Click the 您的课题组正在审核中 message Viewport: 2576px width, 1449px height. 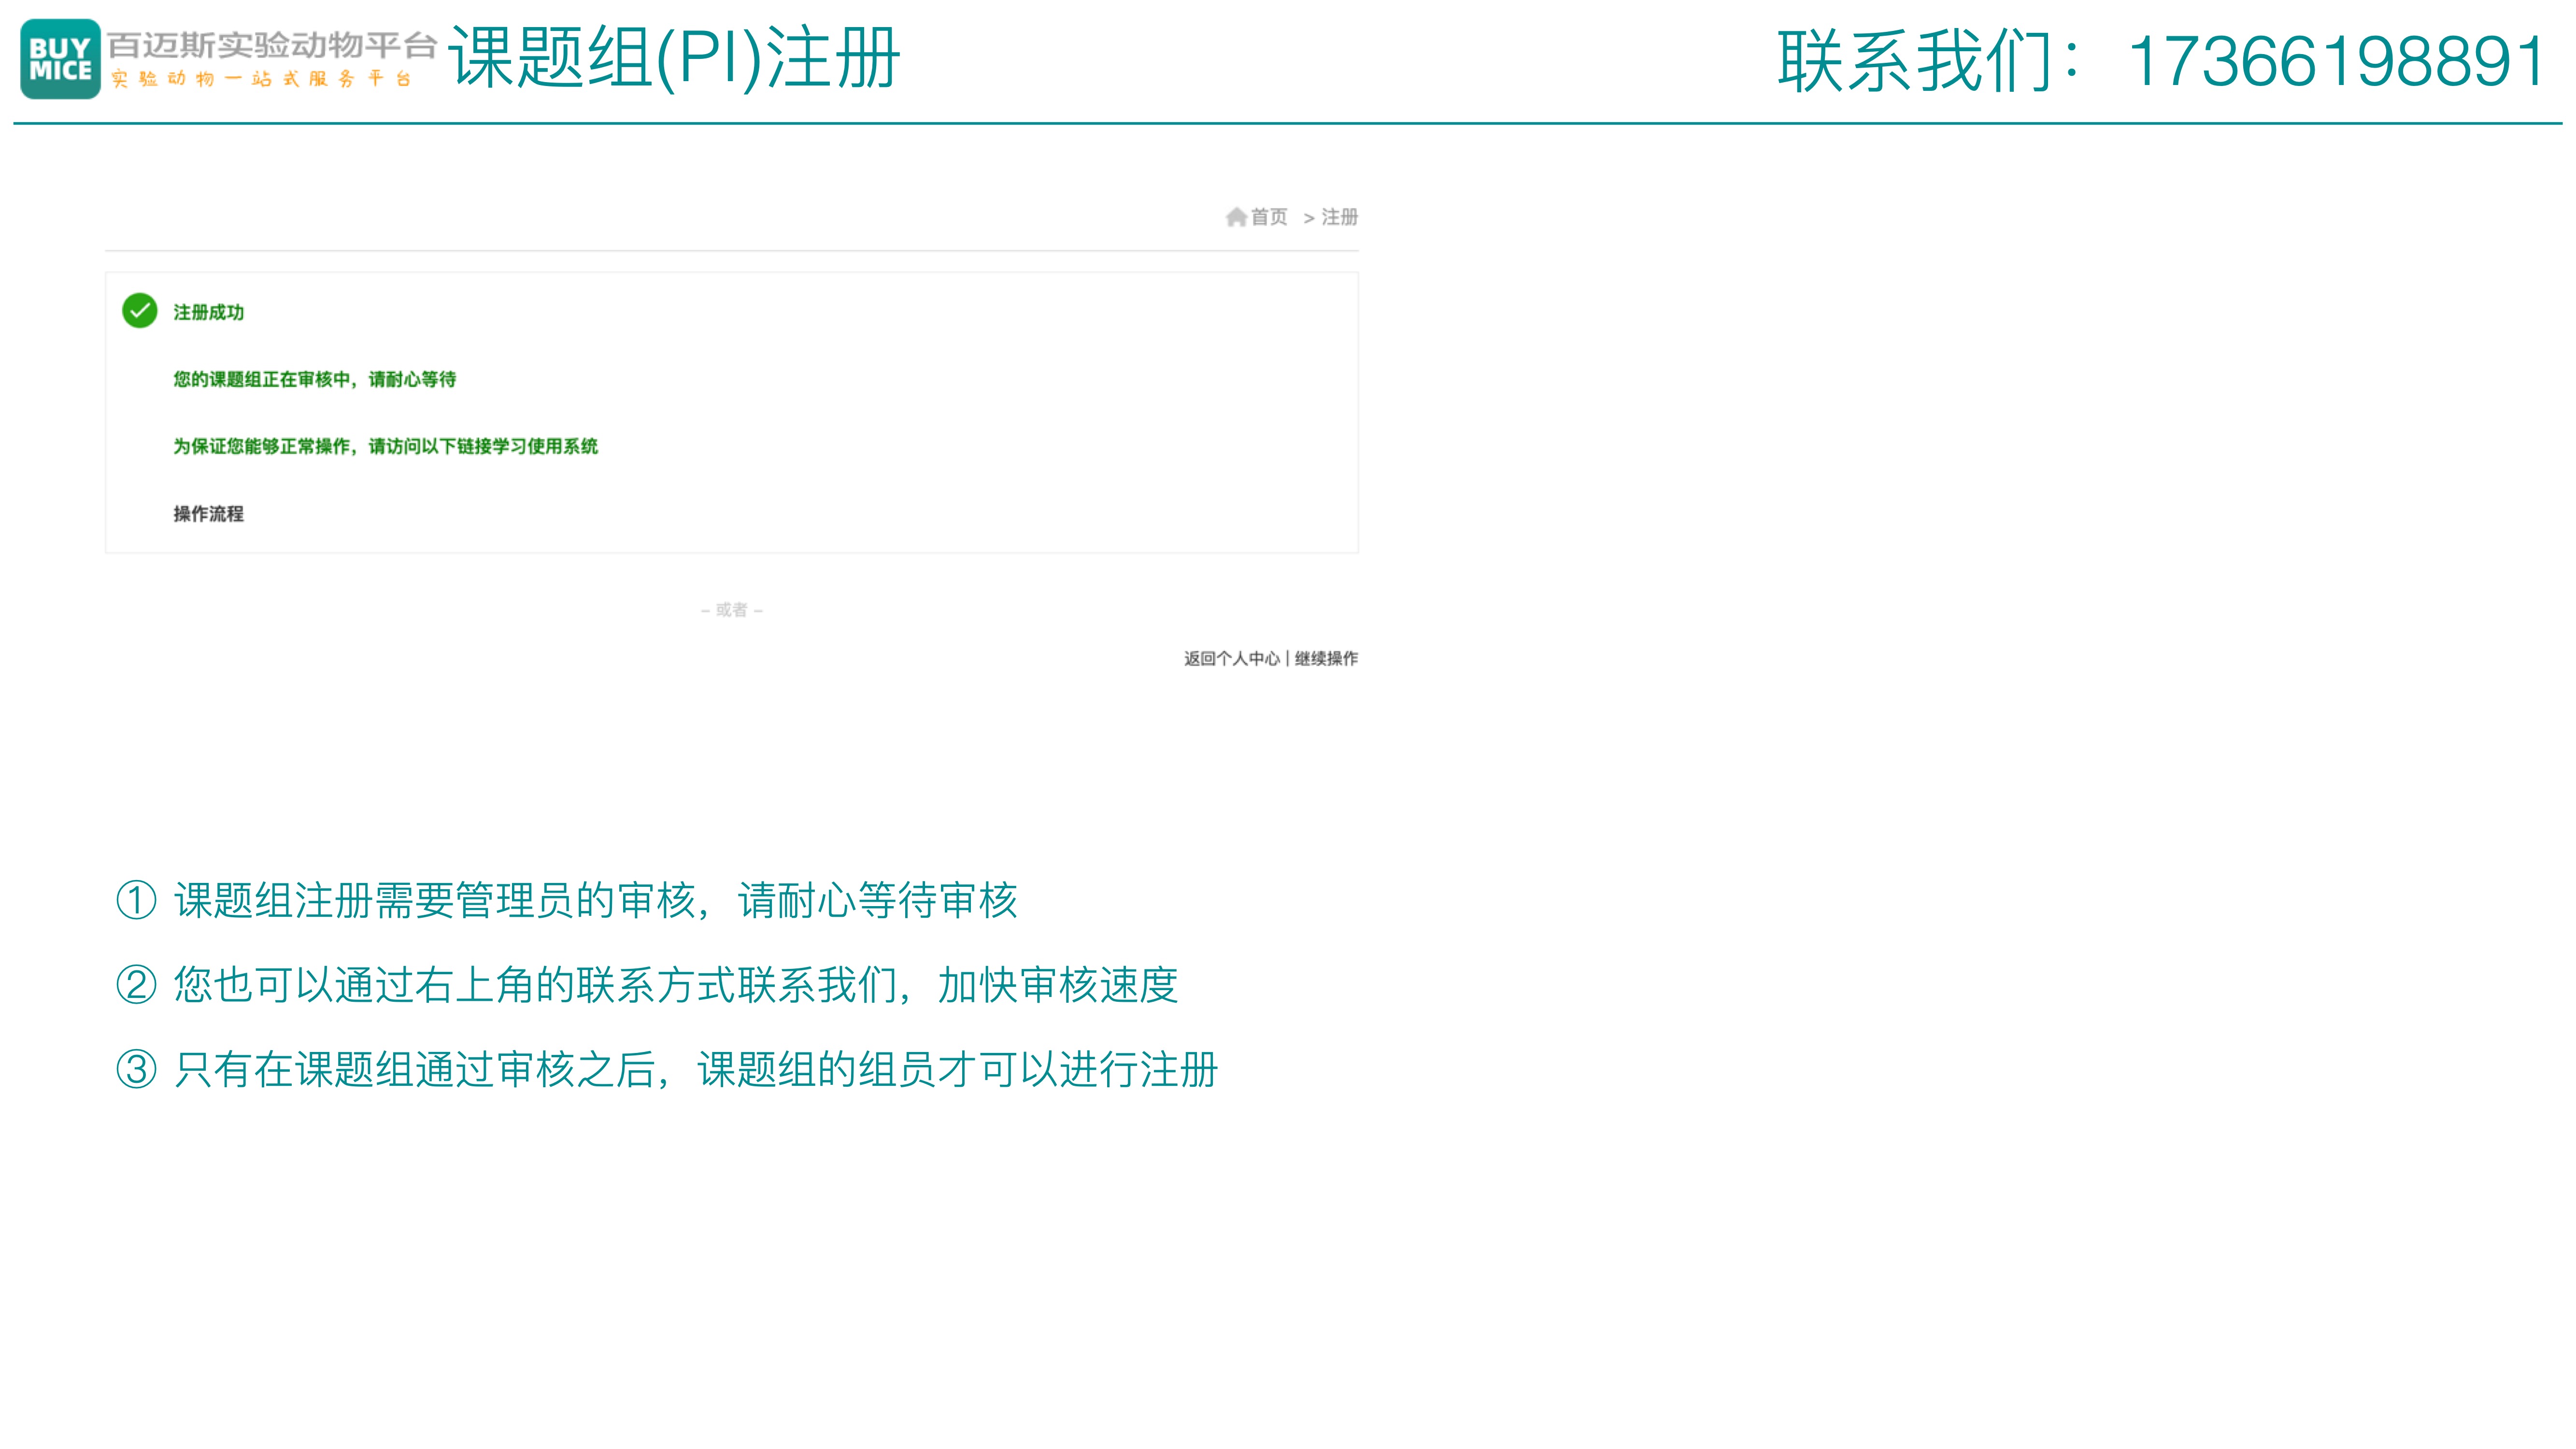tap(315, 379)
